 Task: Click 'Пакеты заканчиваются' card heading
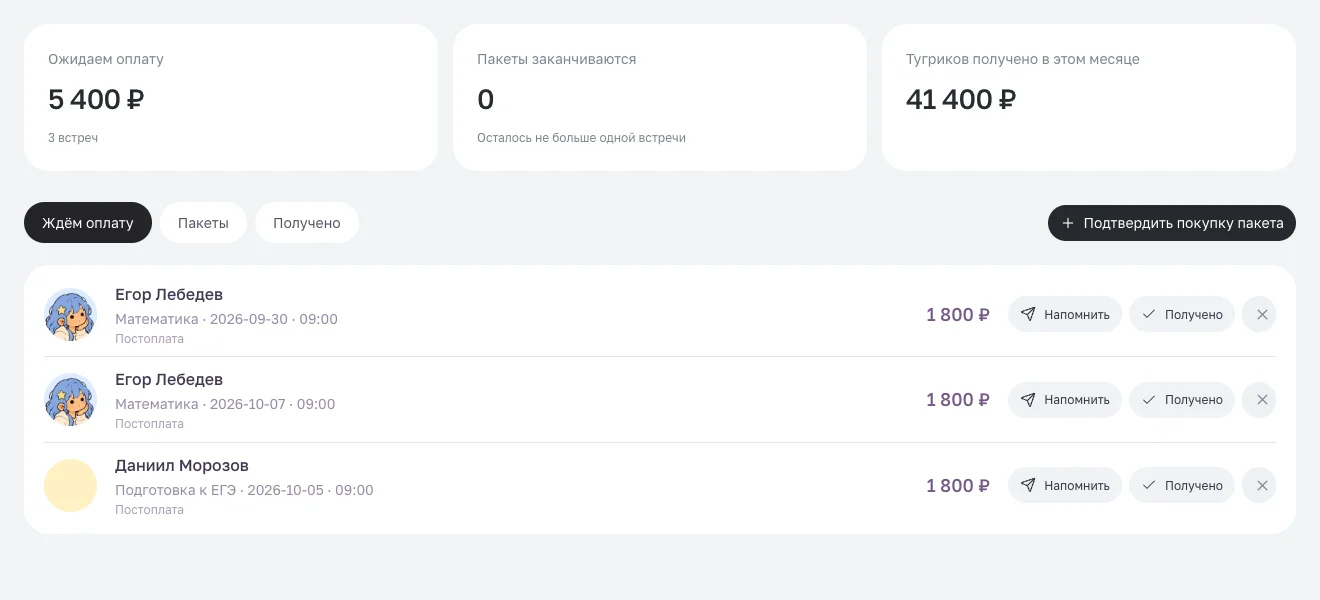tap(557, 59)
